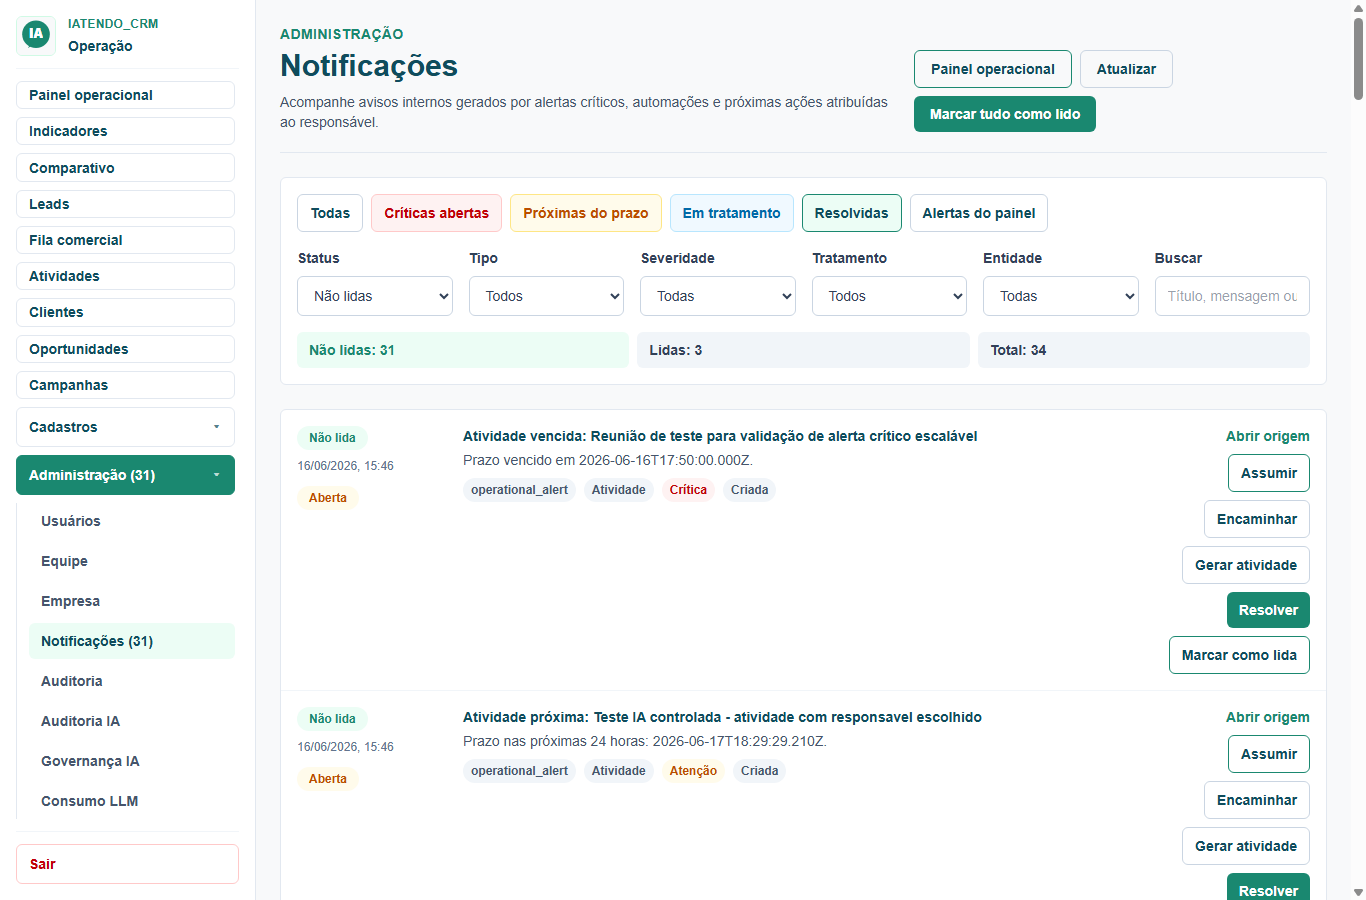1366x900 pixels.
Task: Open Governança IA submenu item
Action: click(132, 761)
